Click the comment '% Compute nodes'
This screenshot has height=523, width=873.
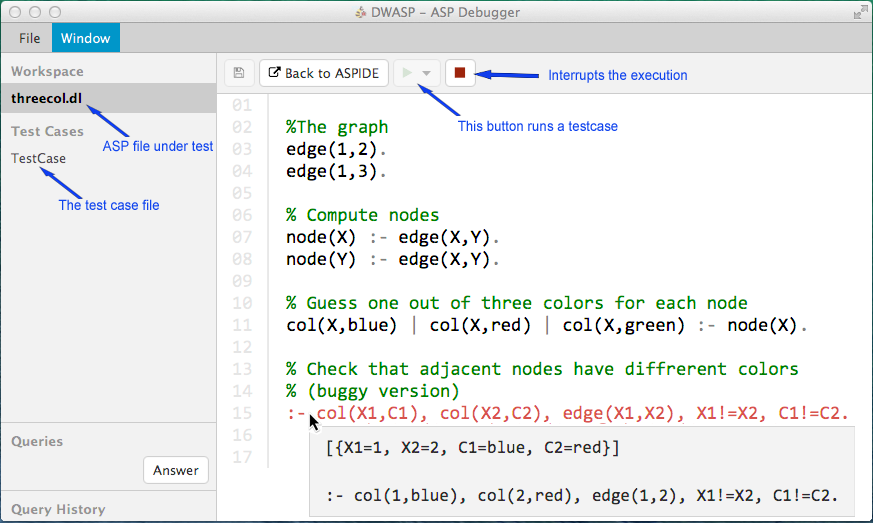[362, 215]
